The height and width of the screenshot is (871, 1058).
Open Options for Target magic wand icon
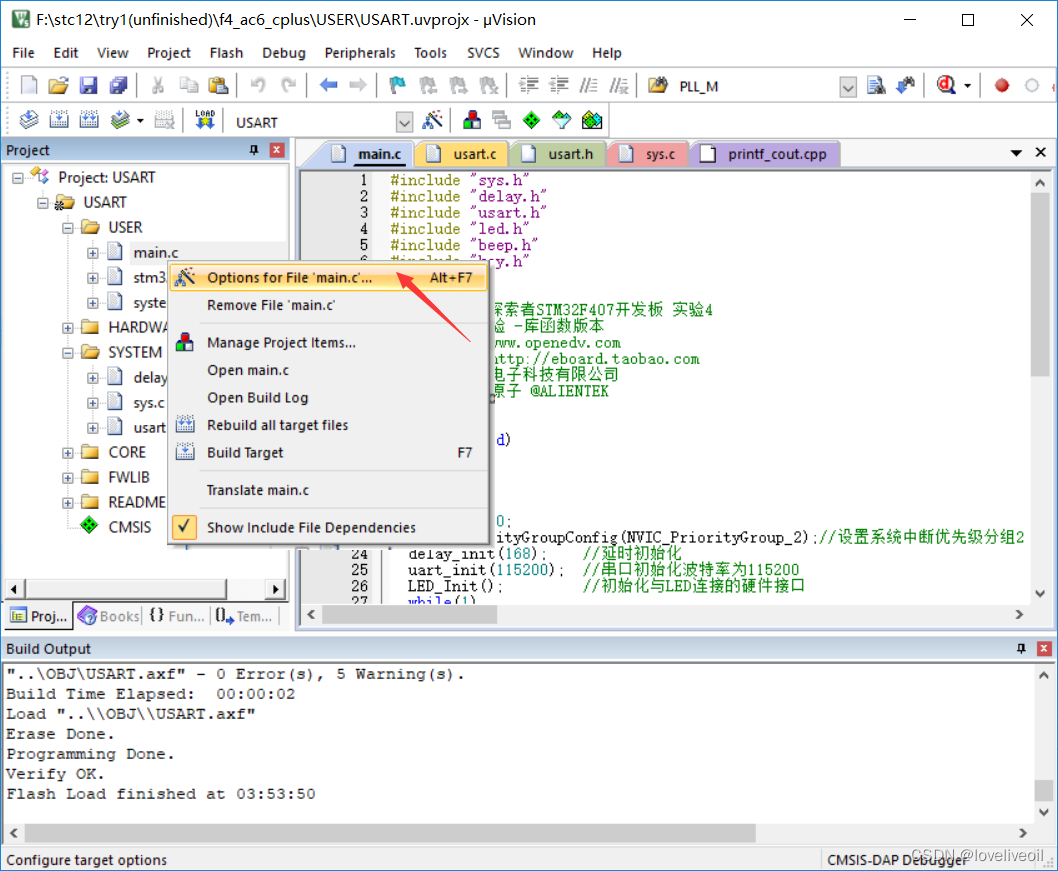tap(433, 121)
